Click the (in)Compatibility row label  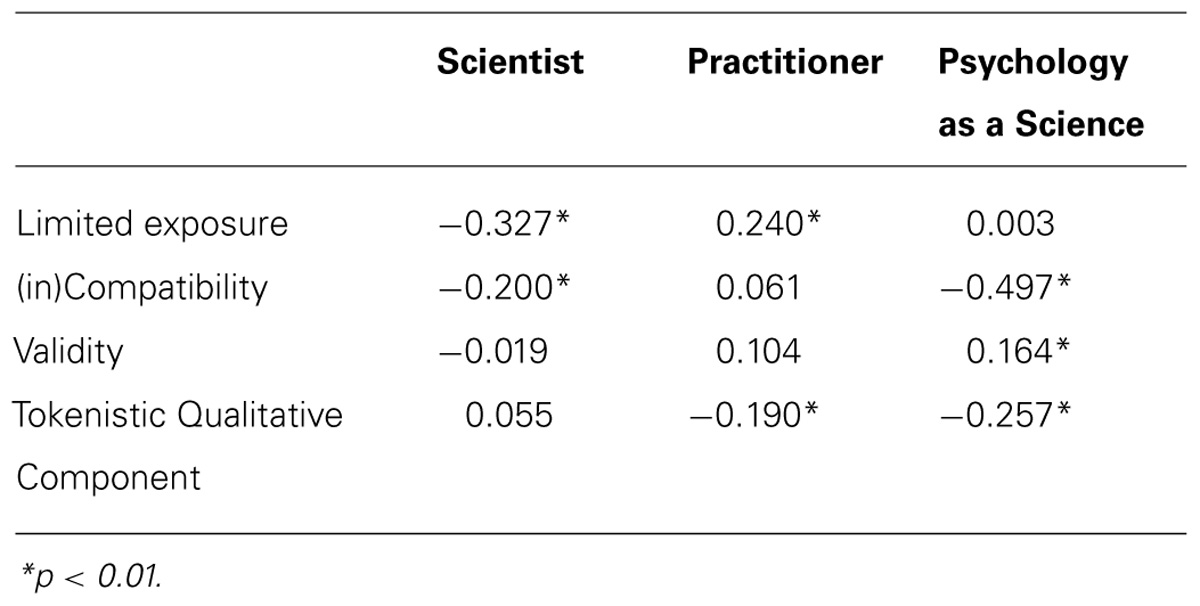tap(141, 288)
